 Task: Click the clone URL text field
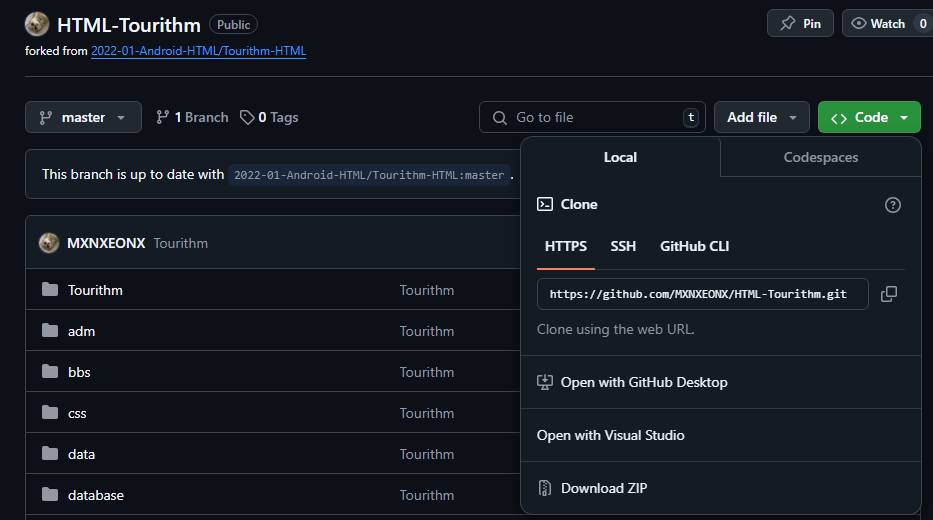click(x=703, y=294)
